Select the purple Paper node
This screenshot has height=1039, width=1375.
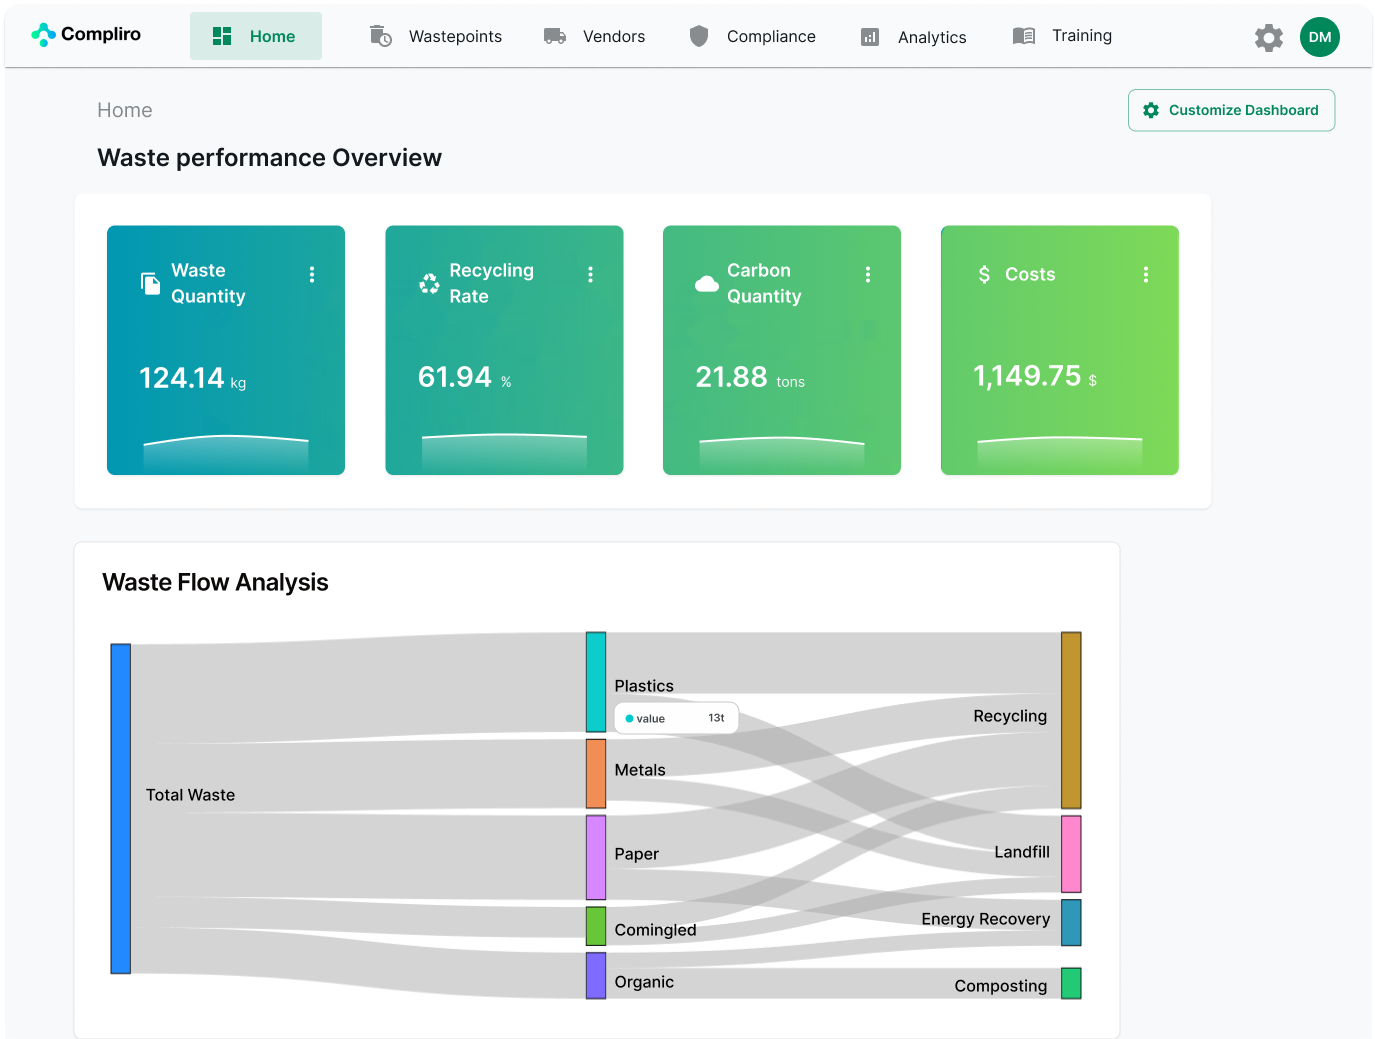(x=596, y=858)
